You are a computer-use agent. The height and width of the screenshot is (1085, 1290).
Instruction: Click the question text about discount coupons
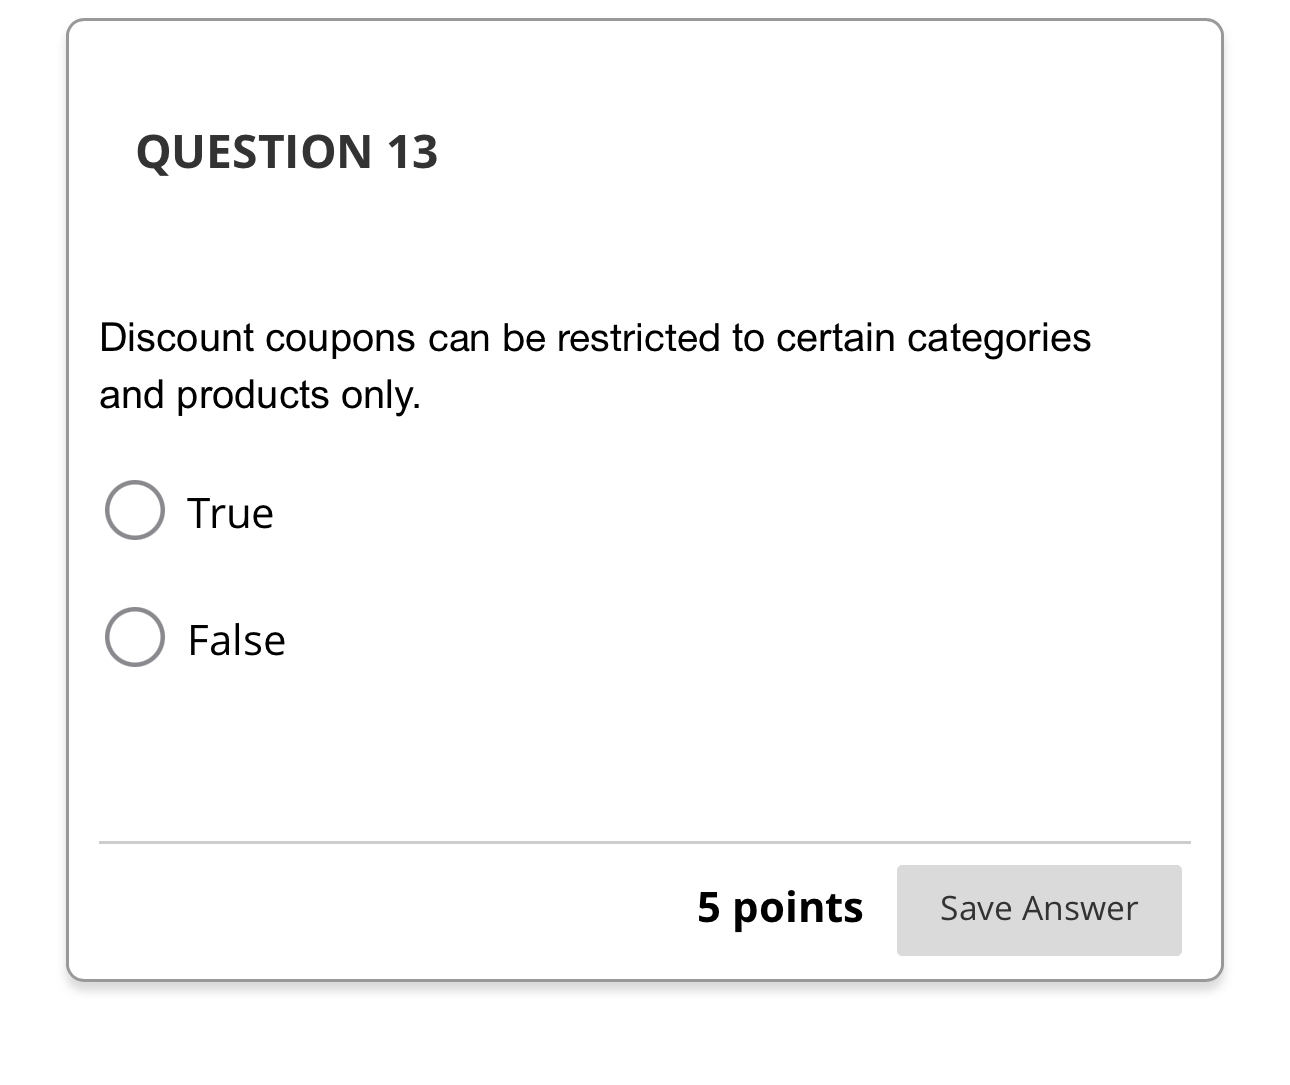[x=595, y=338]
